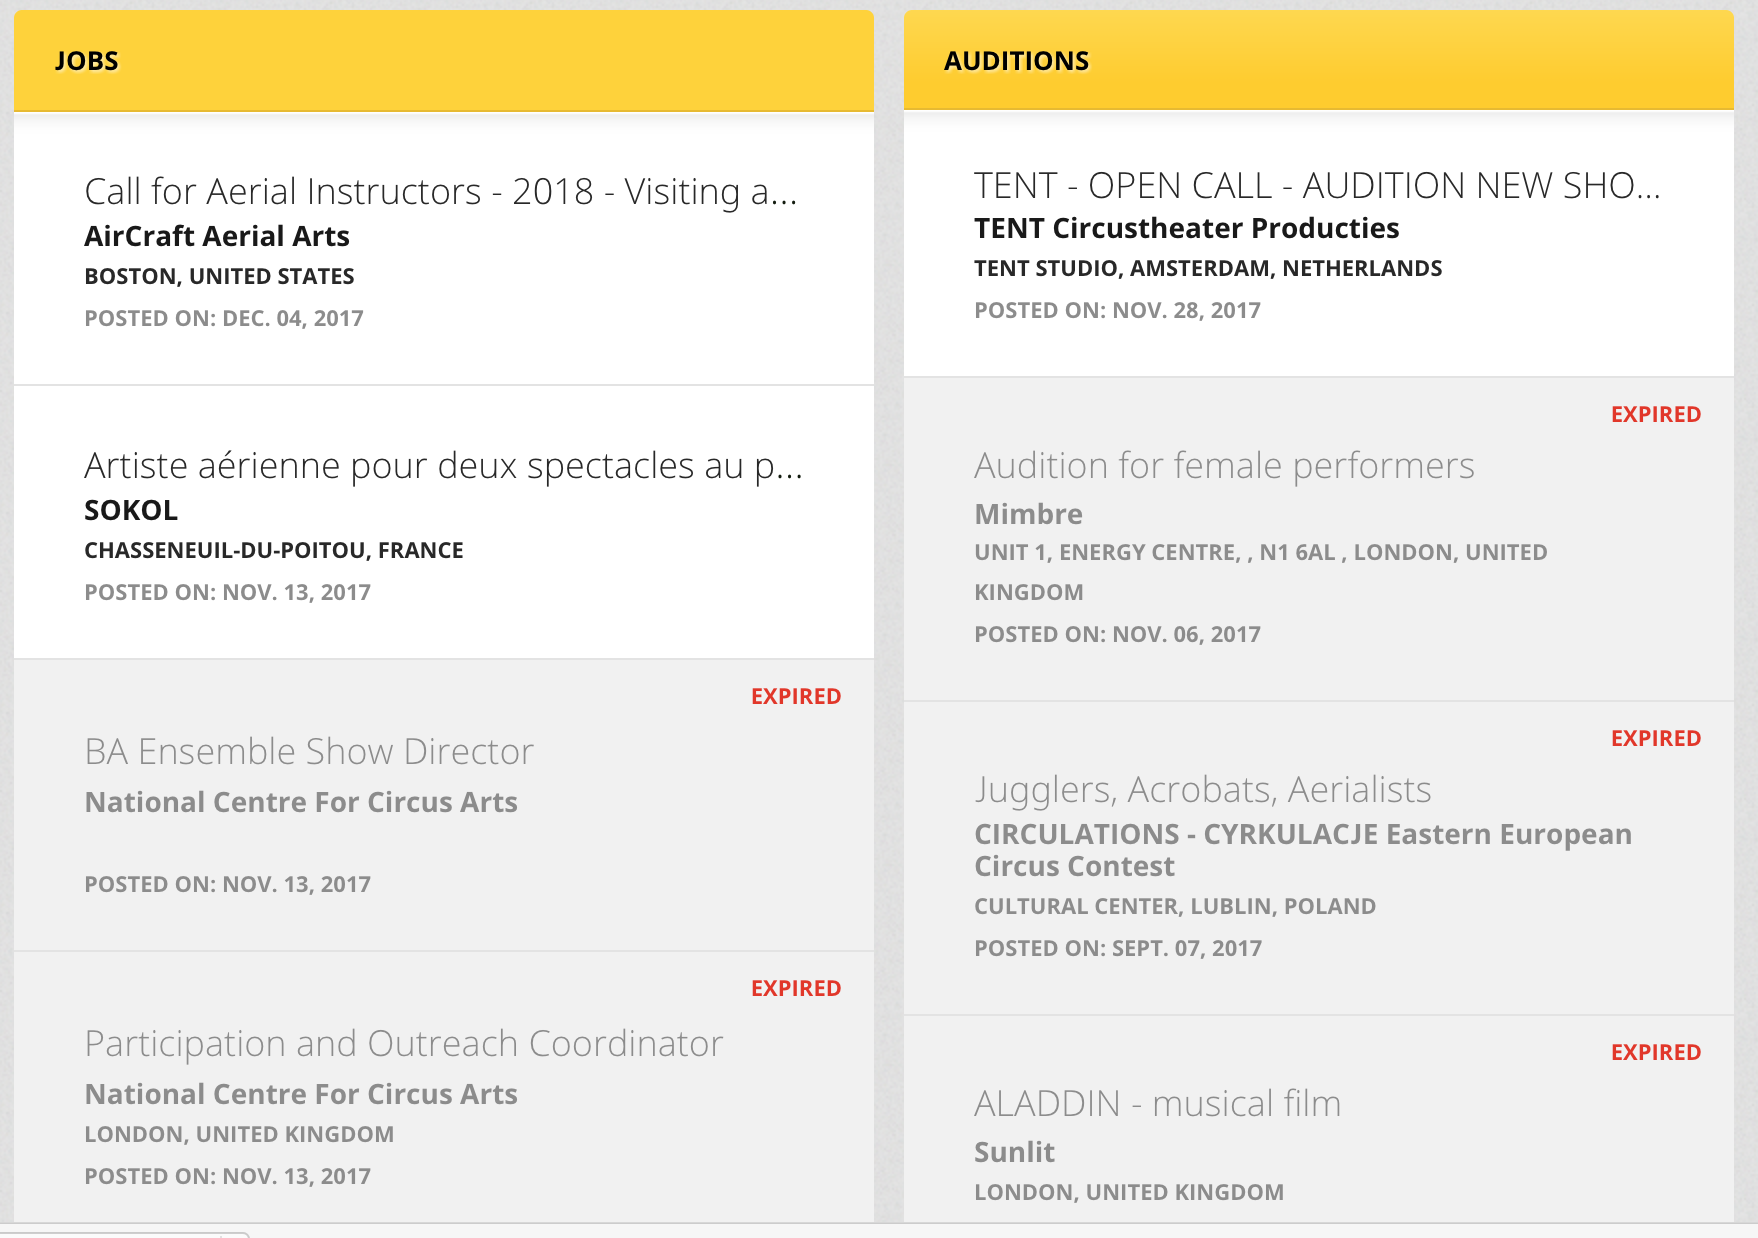Open Jugglers, Acrobats, Aerialists audition listing
The height and width of the screenshot is (1238, 1758).
pyautogui.click(x=1203, y=790)
